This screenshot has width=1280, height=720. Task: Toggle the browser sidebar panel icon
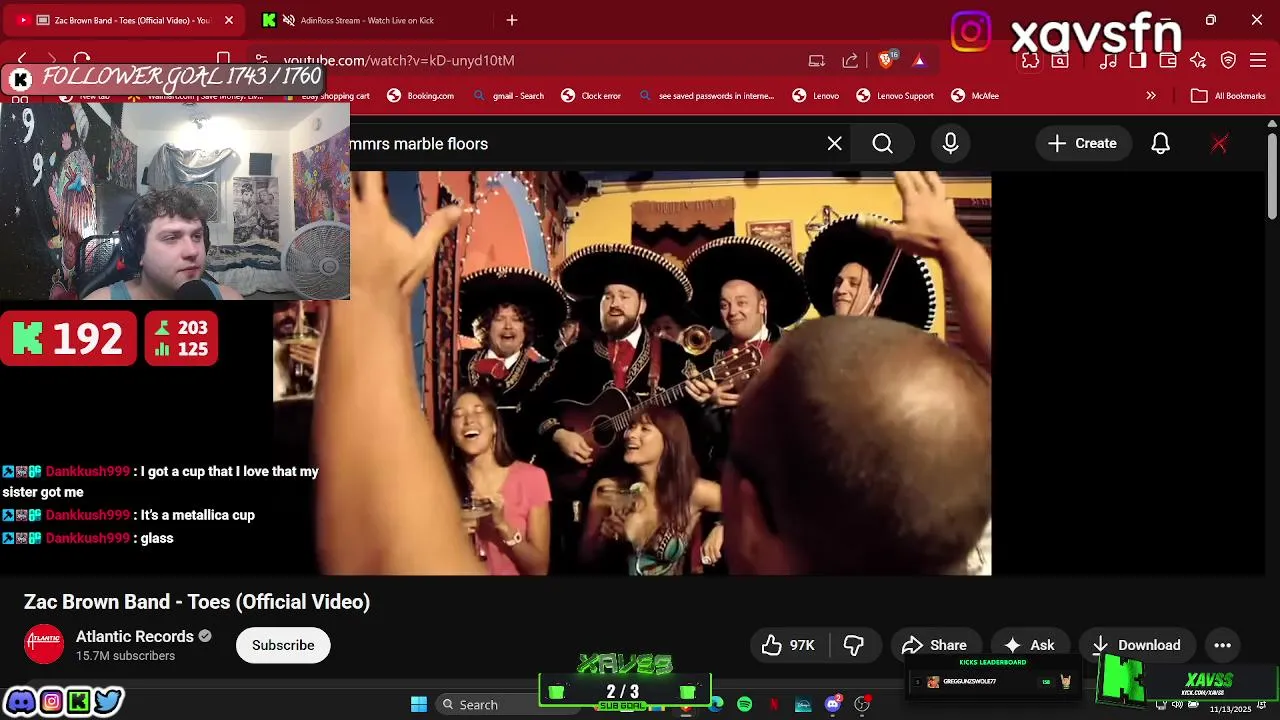point(1138,60)
